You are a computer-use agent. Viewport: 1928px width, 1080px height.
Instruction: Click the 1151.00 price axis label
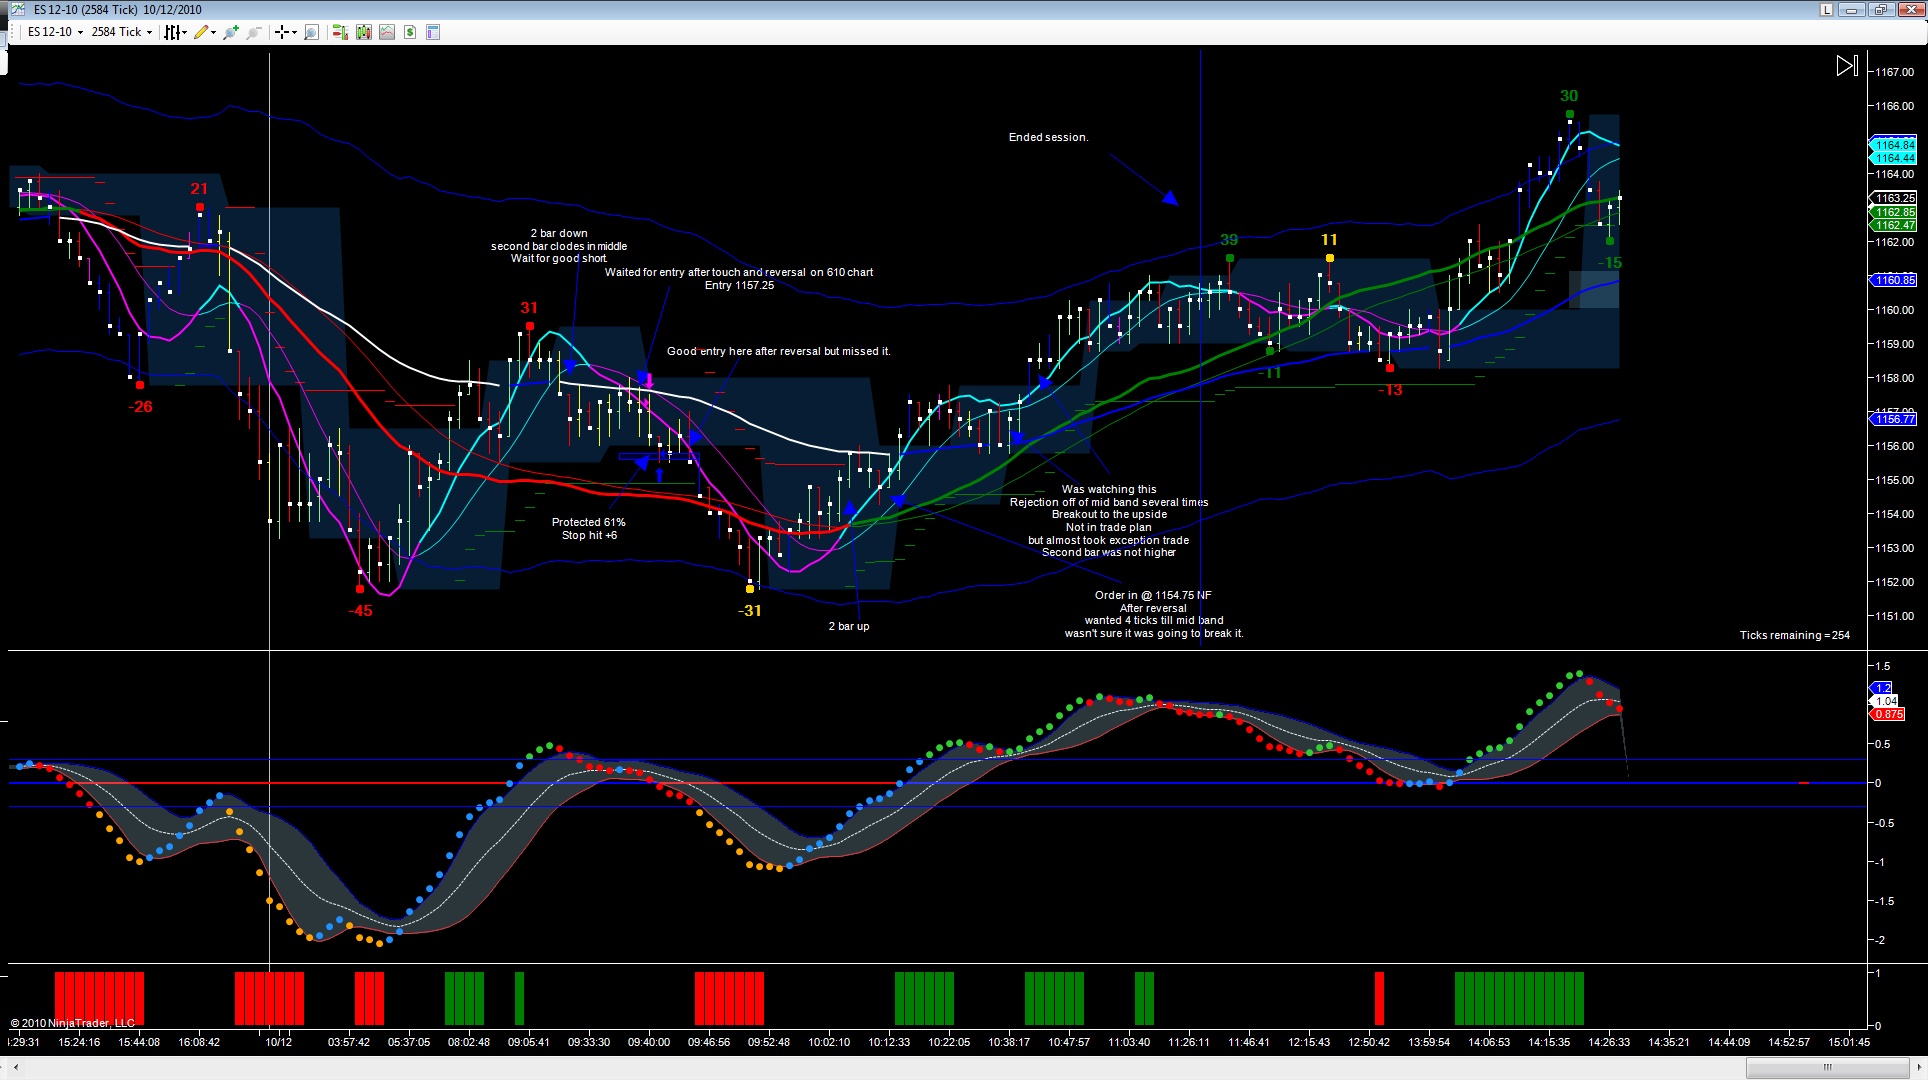click(x=1893, y=616)
